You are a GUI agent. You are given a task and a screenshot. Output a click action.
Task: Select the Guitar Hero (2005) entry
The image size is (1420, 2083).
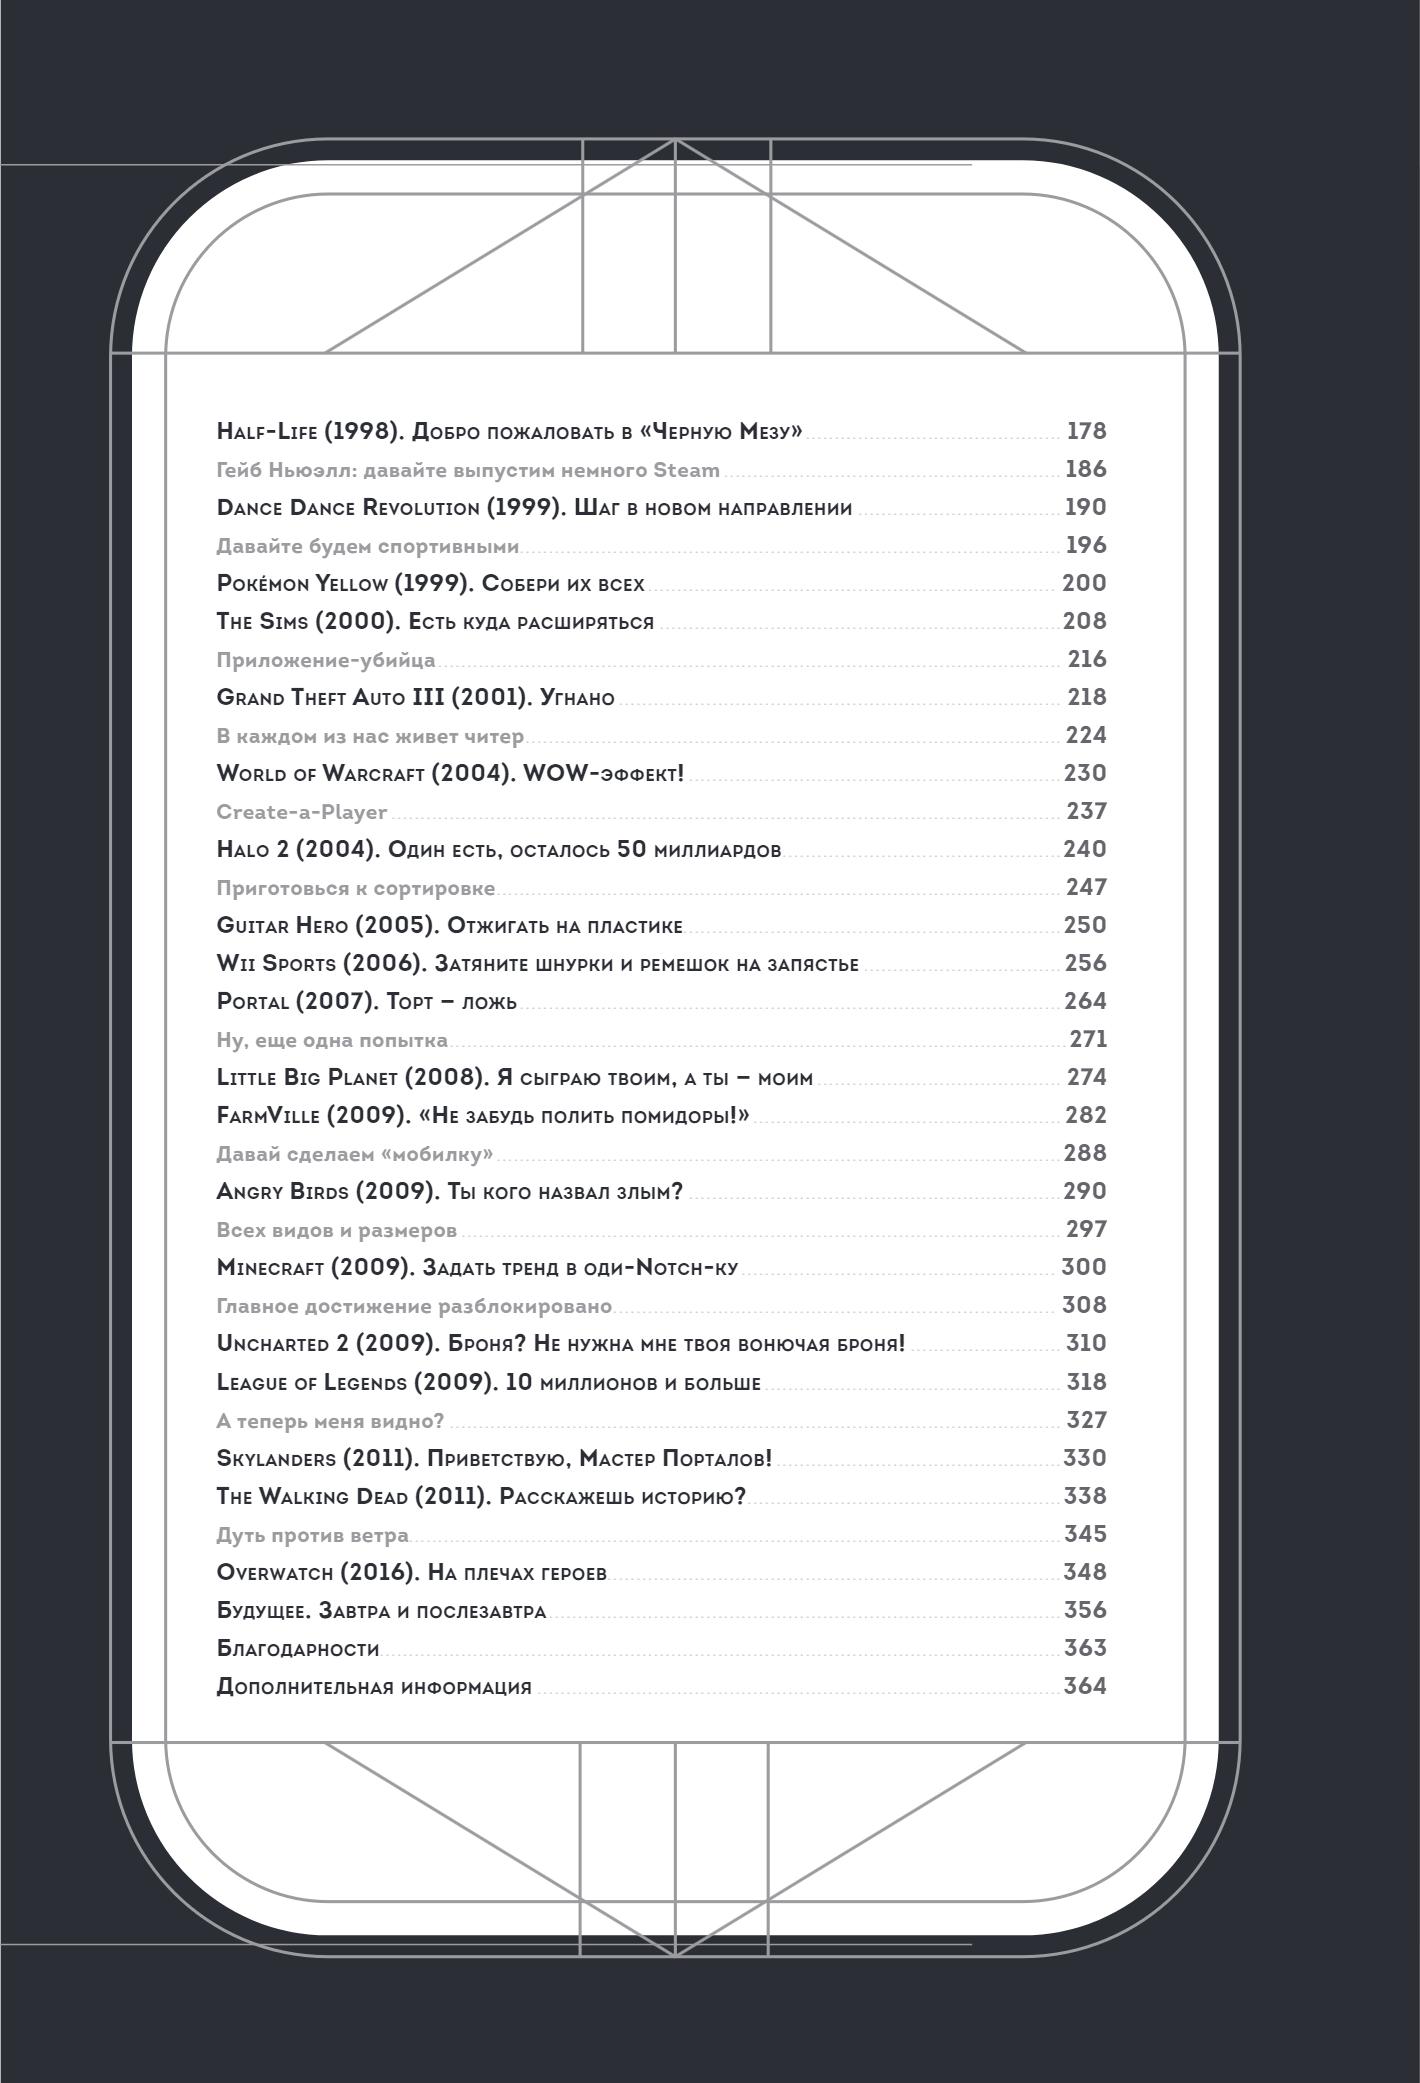[x=661, y=925]
